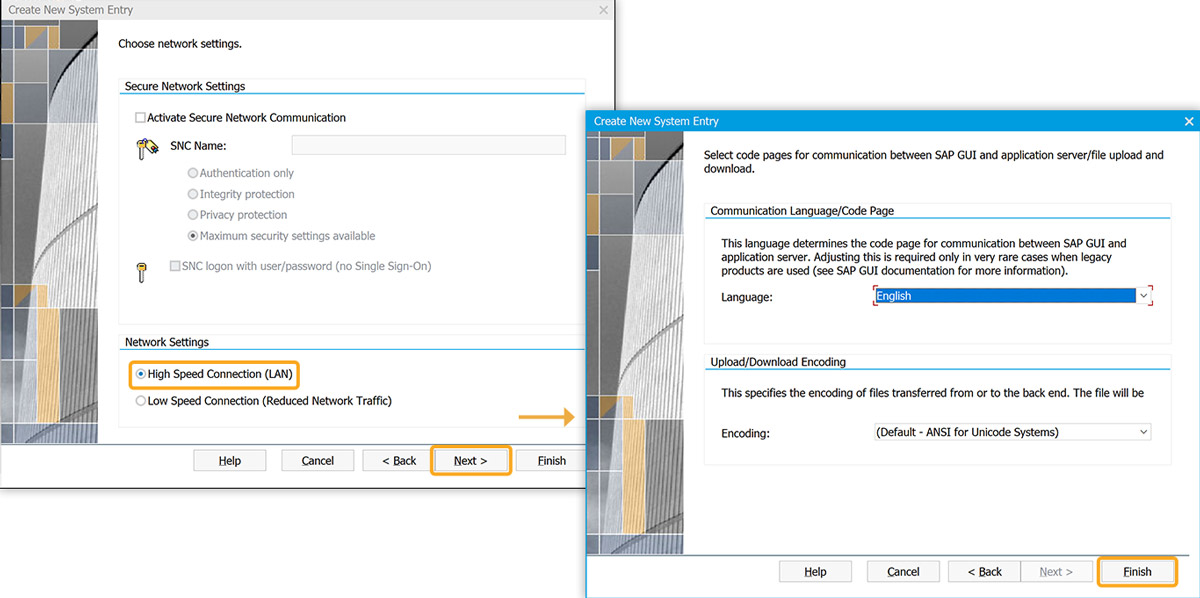1200x598 pixels.
Task: Open the Encoding dropdown list
Action: pyautogui.click(x=1012, y=432)
